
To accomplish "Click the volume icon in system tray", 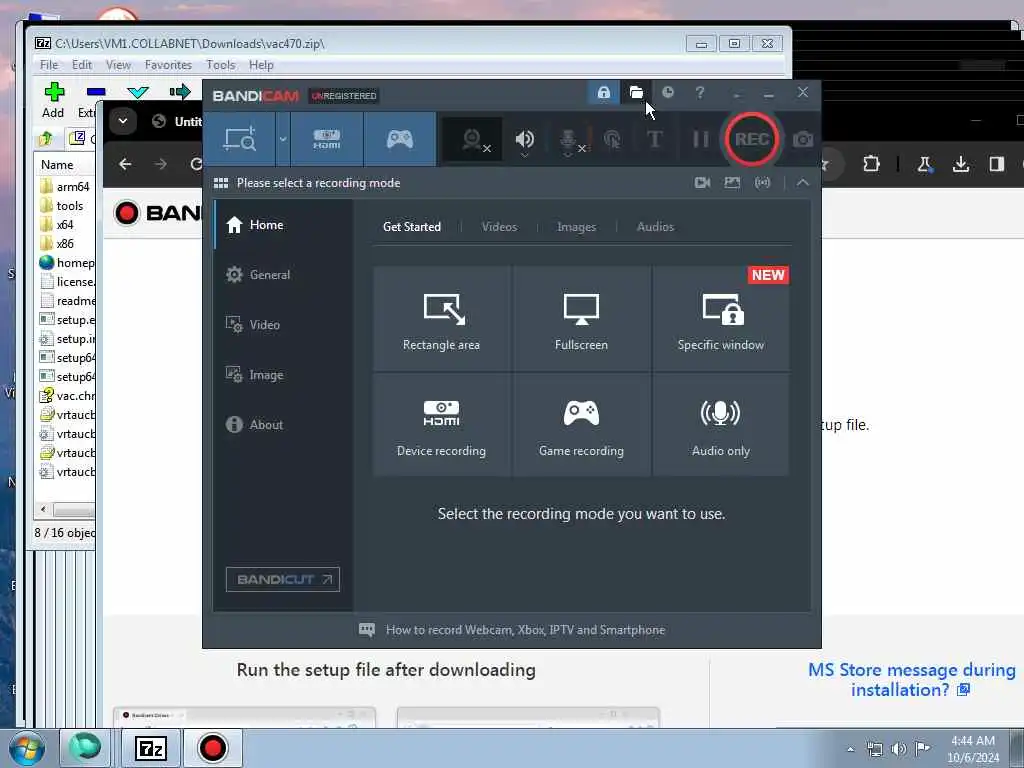I will (x=899, y=749).
